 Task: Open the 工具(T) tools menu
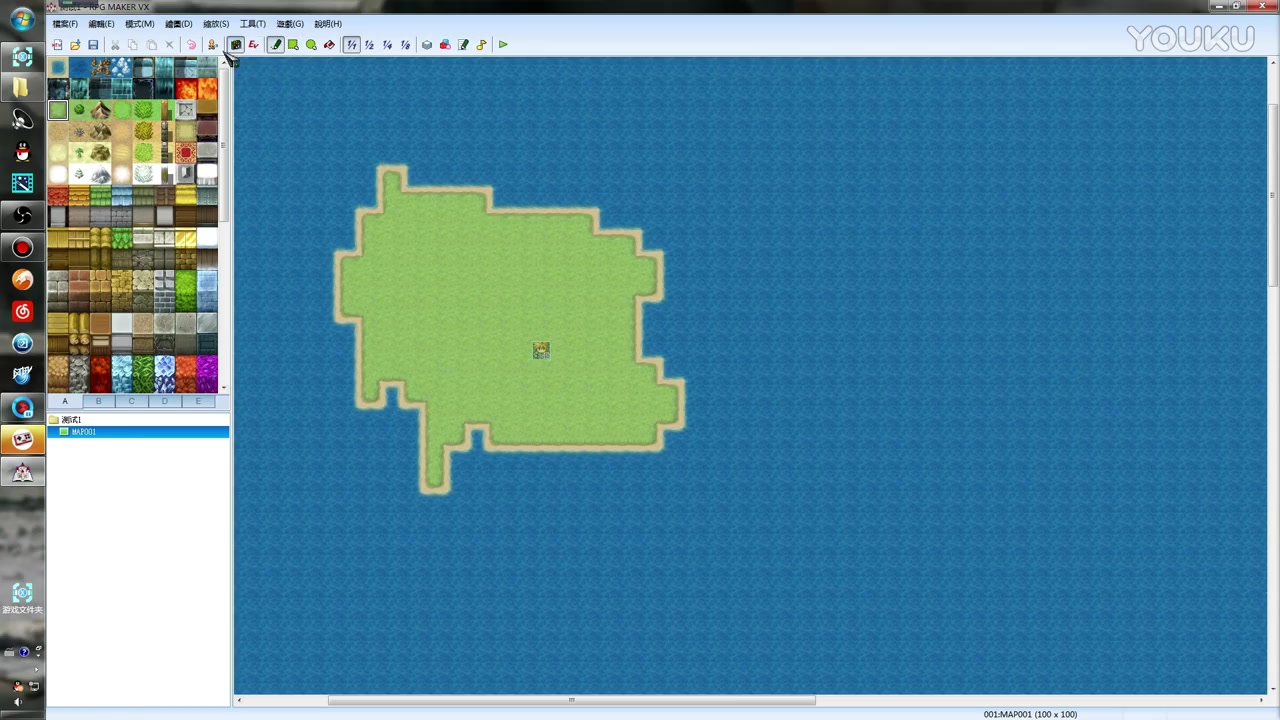coord(252,24)
